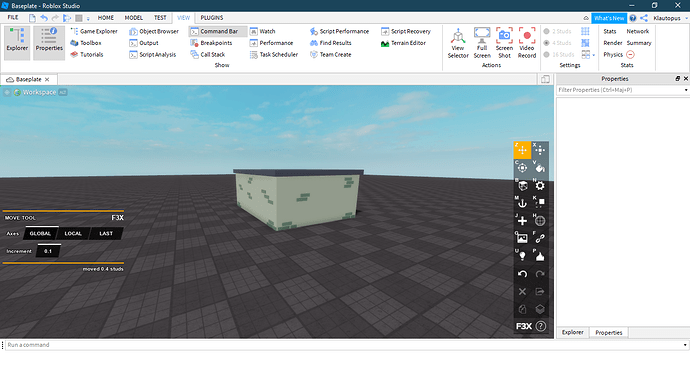Open the Object Browser
690x367 pixels.
pos(154,31)
